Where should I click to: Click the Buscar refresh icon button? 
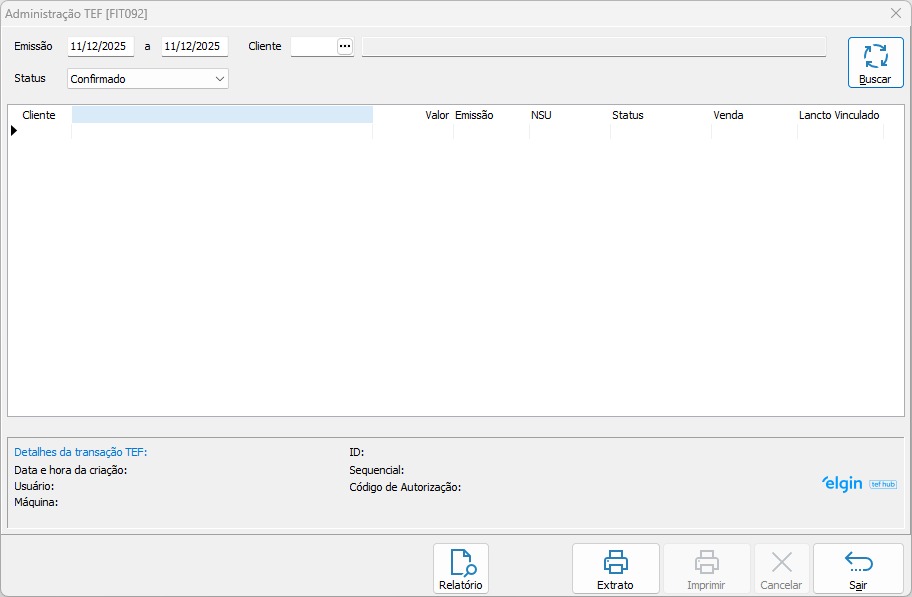(875, 62)
